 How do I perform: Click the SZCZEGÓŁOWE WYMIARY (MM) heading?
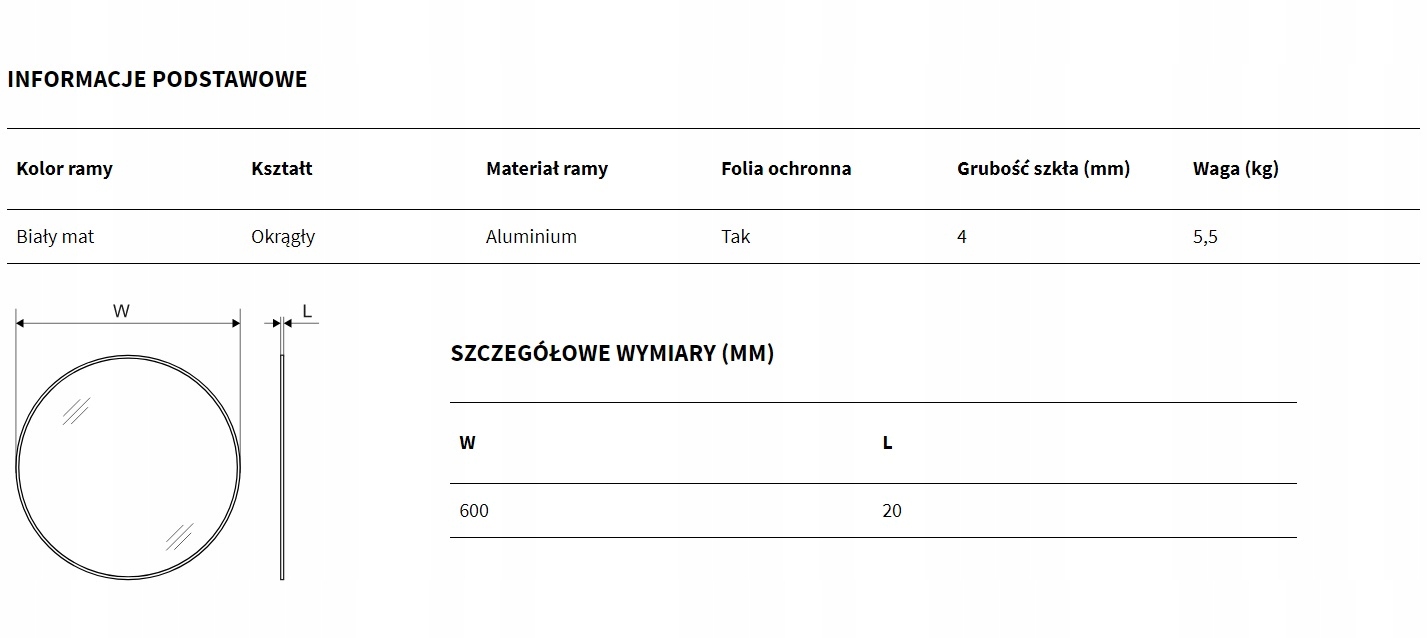click(612, 353)
